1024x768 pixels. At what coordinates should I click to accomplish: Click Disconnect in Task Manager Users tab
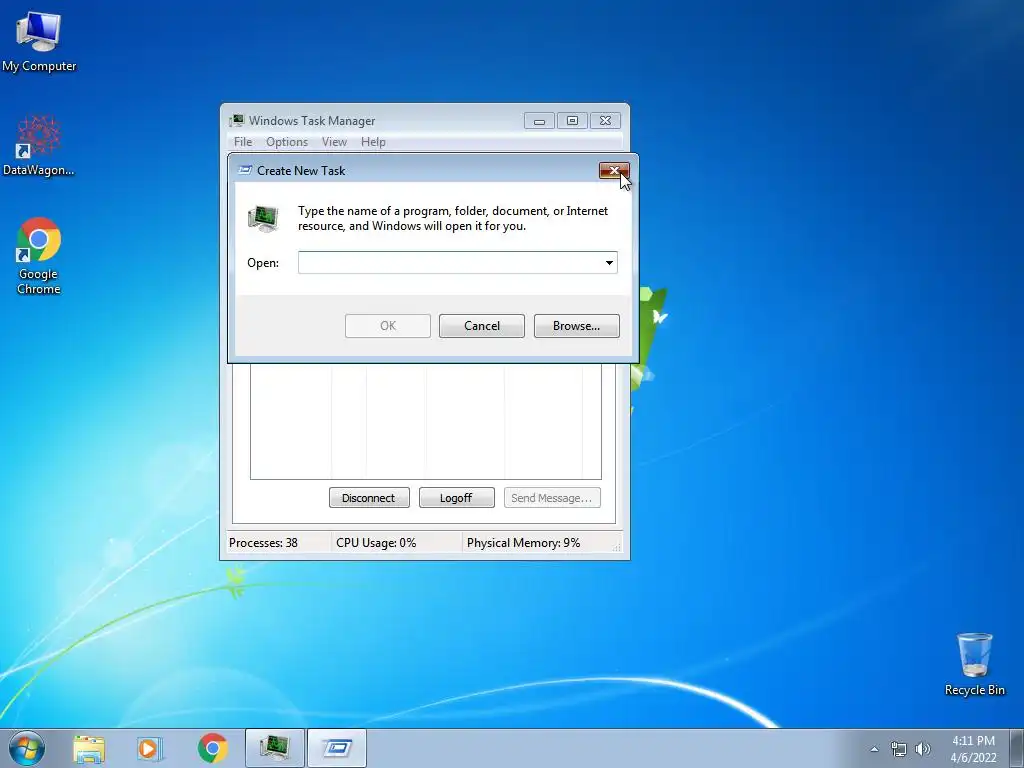(369, 498)
